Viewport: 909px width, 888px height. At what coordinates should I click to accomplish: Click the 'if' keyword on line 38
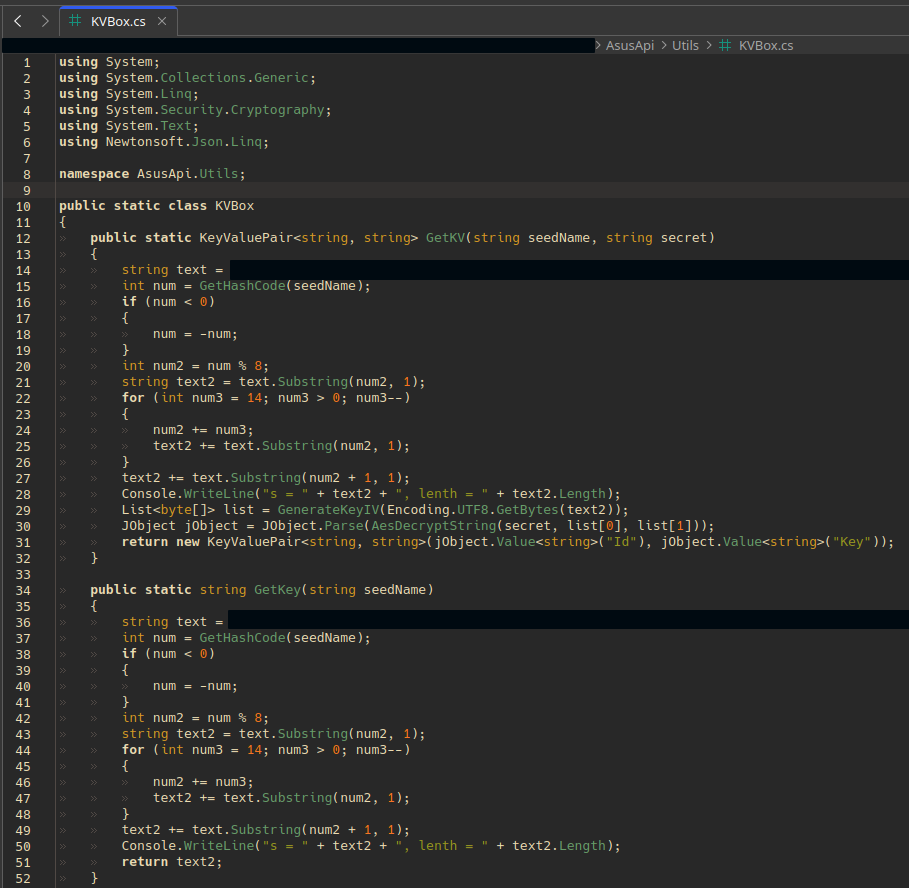click(x=129, y=654)
